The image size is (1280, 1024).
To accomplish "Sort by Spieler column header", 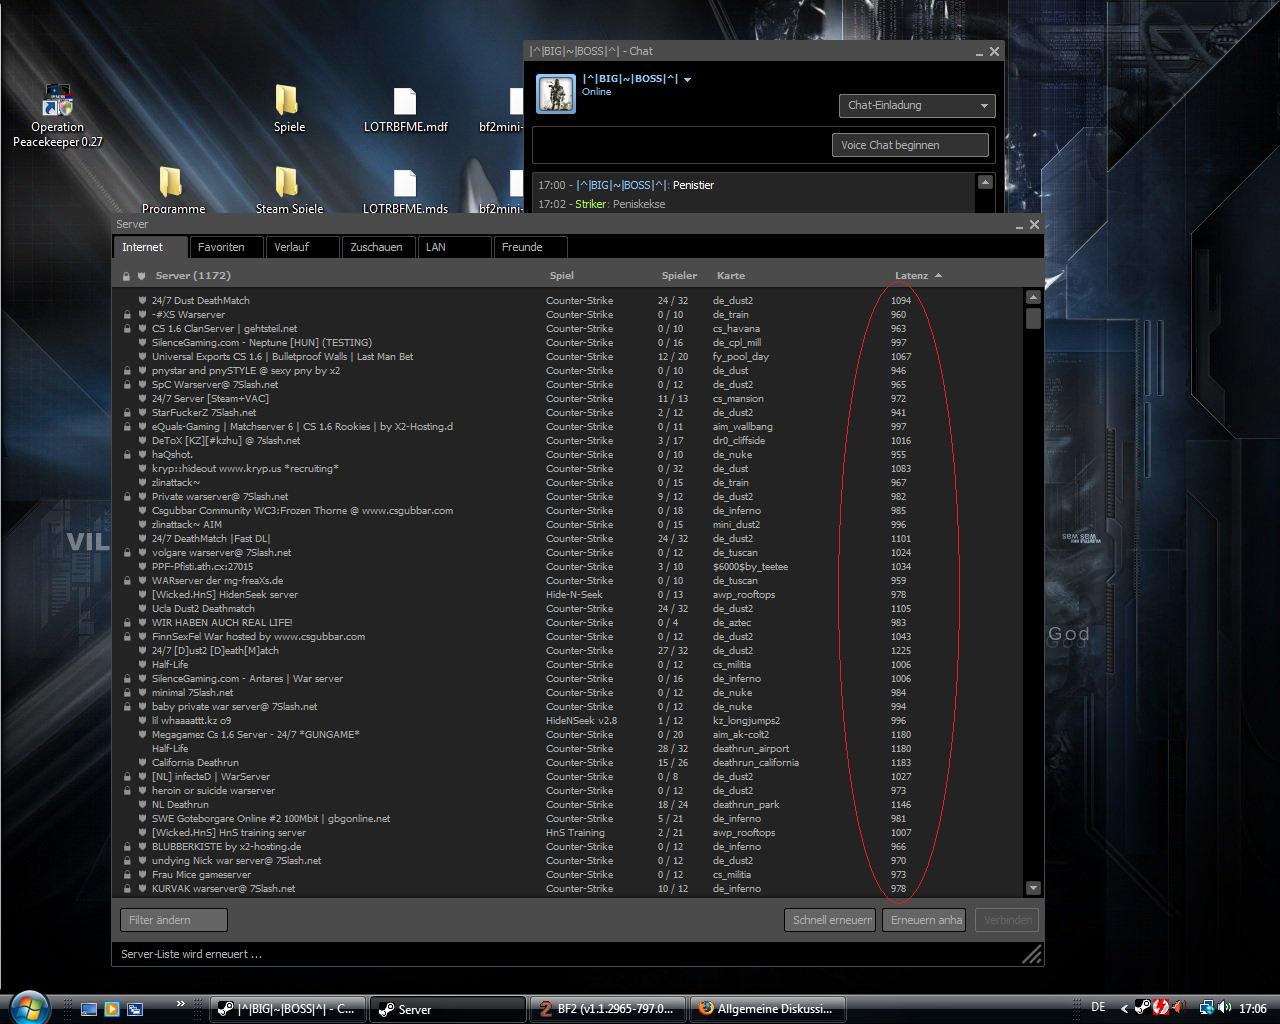I will tap(679, 276).
